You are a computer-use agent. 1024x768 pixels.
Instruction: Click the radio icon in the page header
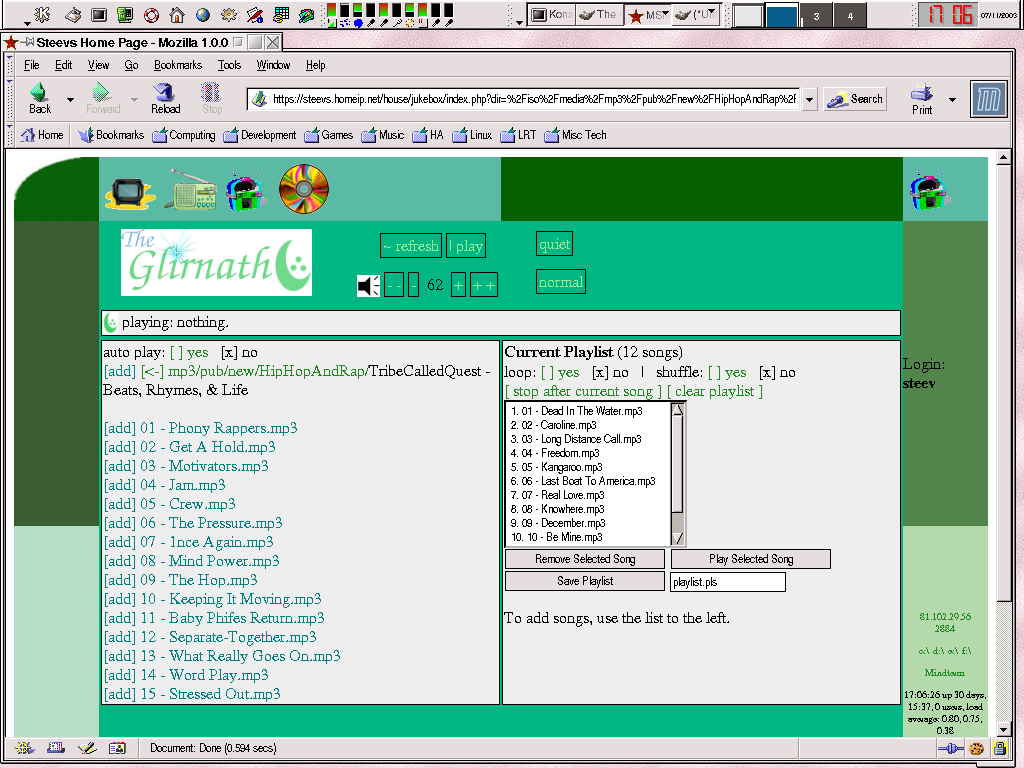click(x=190, y=190)
